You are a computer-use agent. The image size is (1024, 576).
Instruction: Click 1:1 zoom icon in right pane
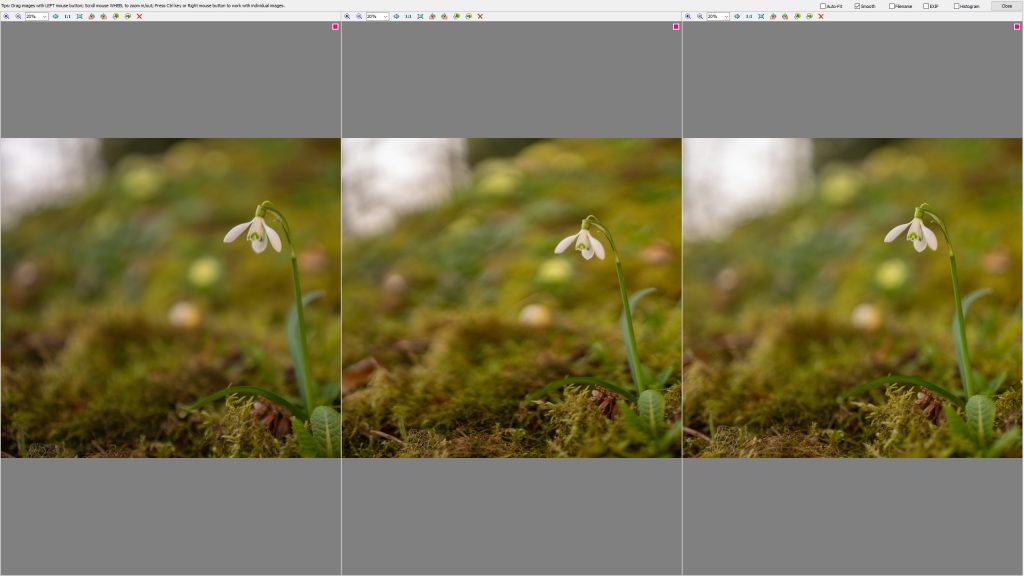(x=749, y=16)
